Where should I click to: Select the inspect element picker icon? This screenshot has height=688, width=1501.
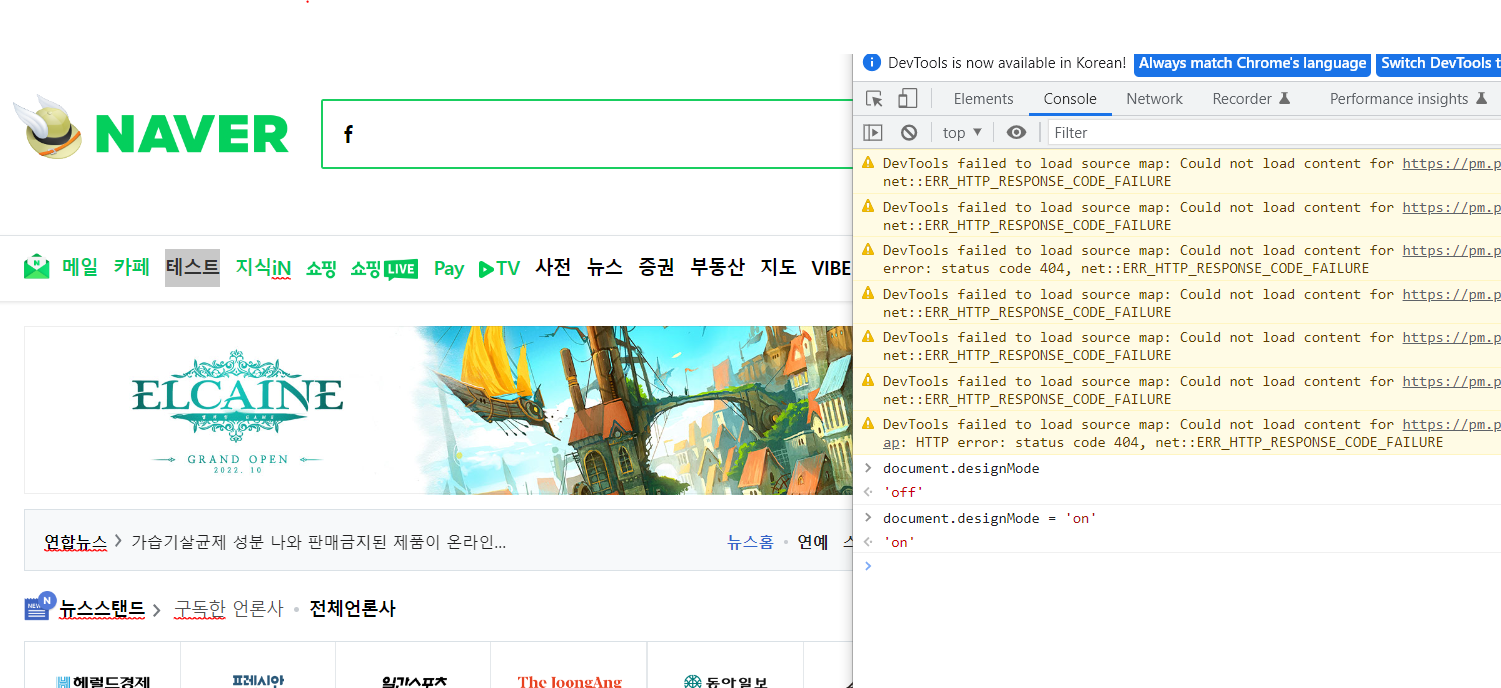(874, 99)
